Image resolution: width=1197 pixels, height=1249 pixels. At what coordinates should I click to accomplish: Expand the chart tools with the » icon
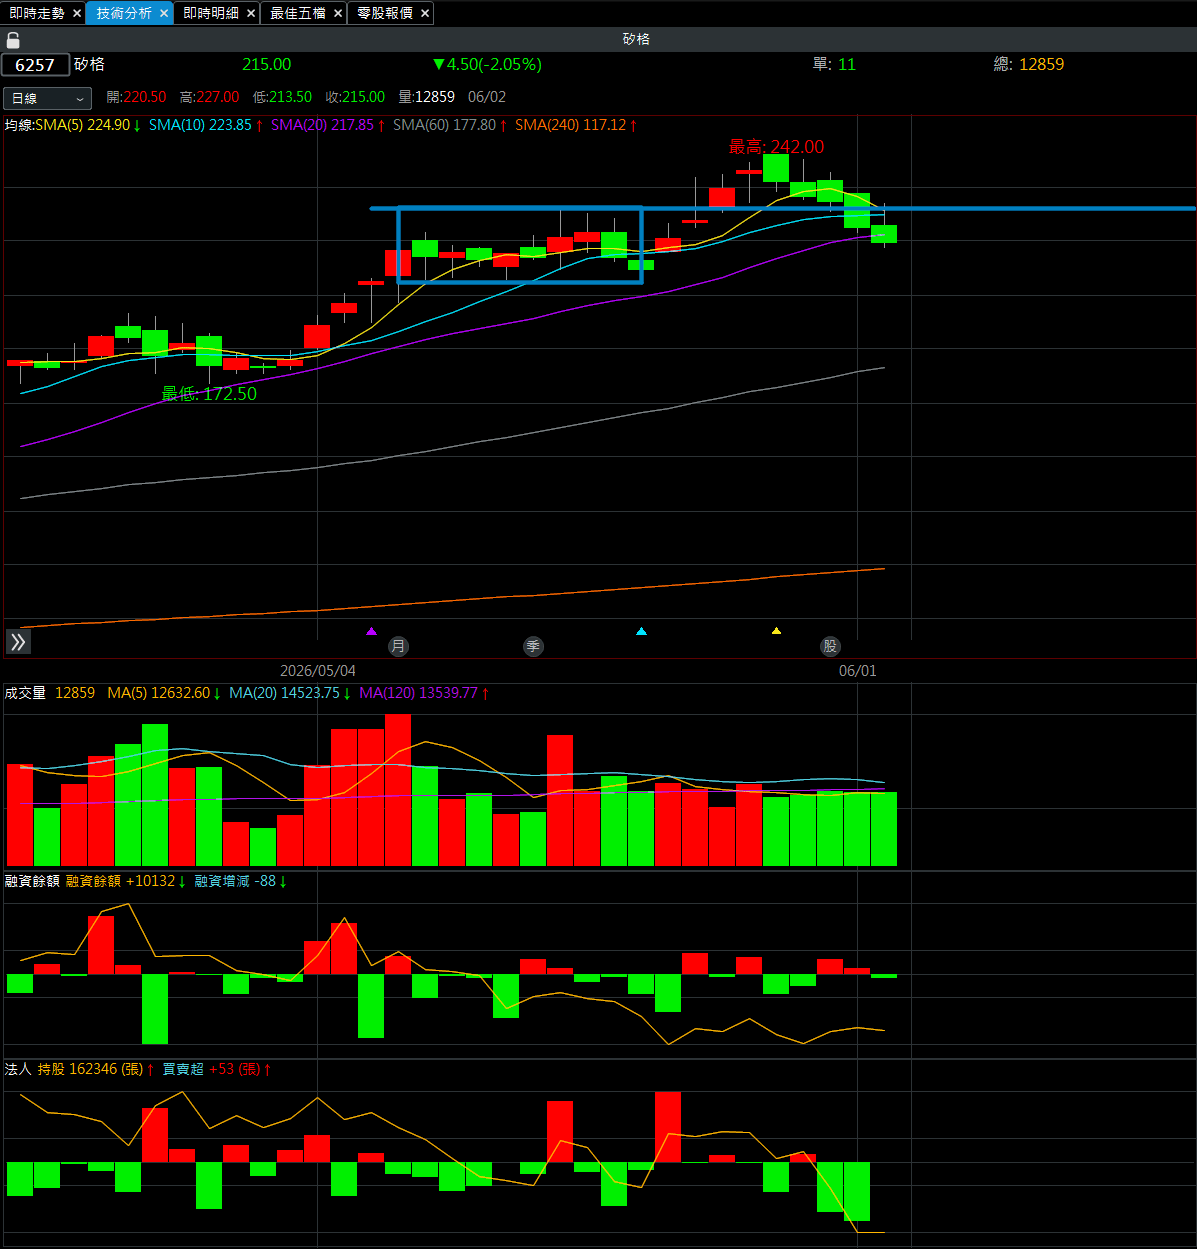(18, 642)
